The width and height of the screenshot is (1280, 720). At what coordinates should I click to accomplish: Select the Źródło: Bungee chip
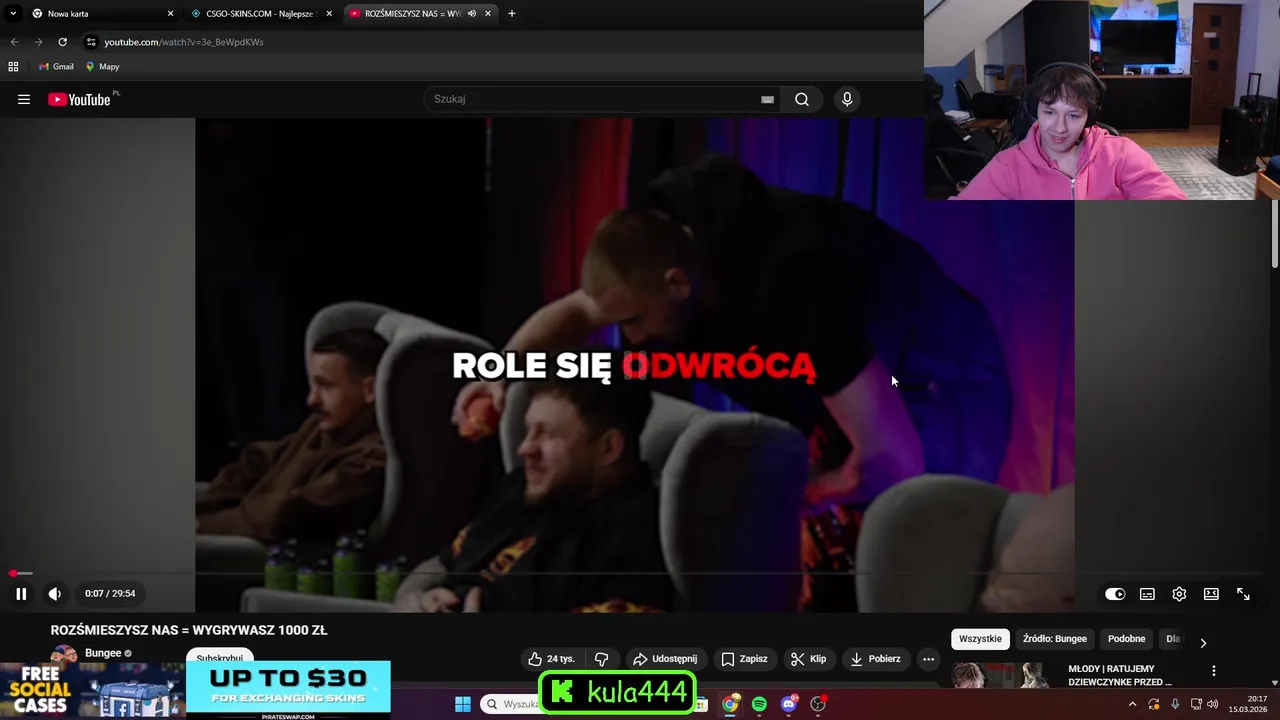pyautogui.click(x=1054, y=639)
